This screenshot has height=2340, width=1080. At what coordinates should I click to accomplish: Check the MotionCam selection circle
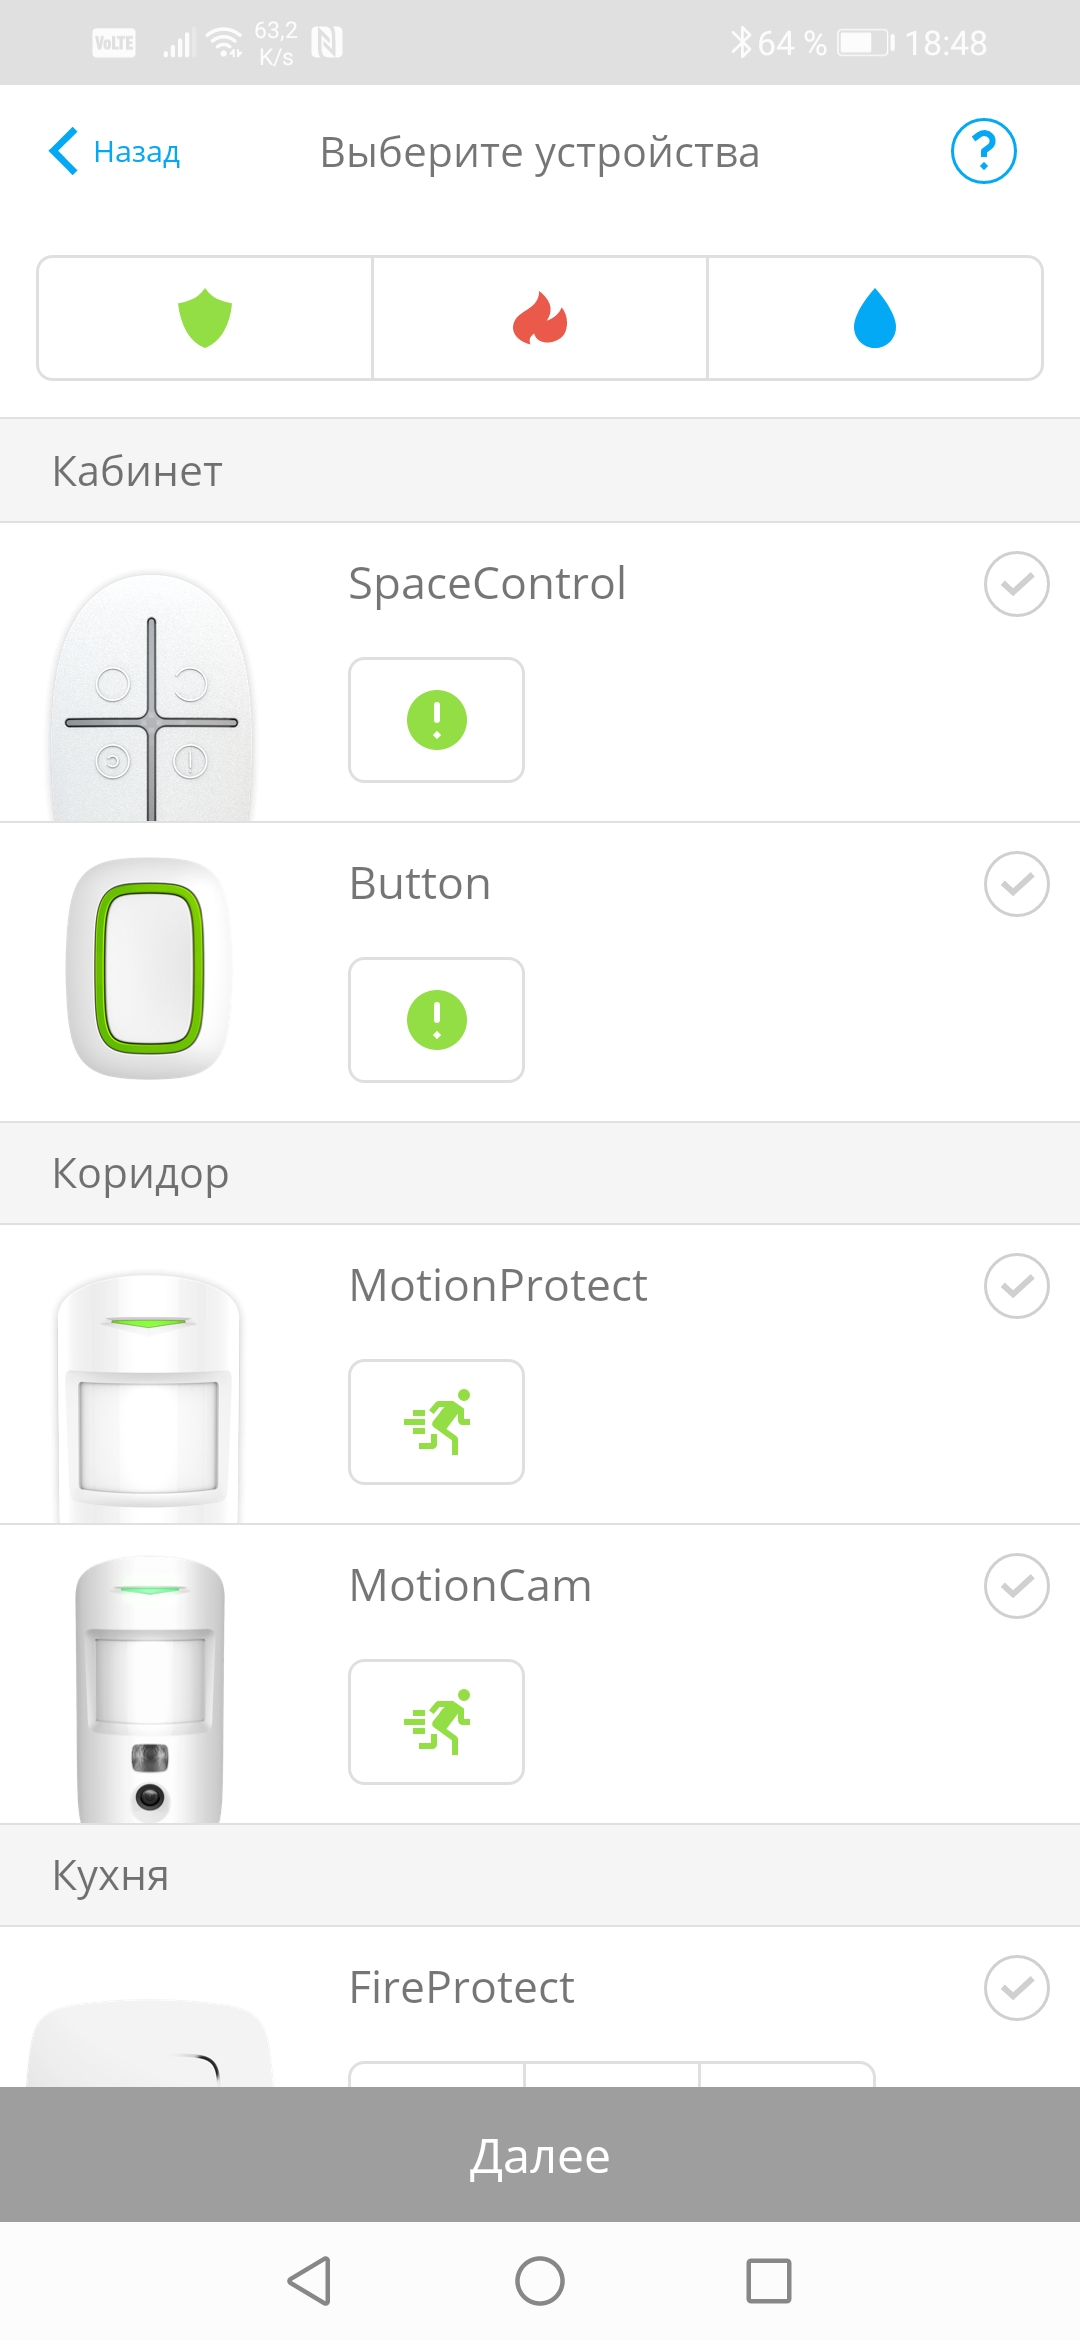coord(1016,1586)
